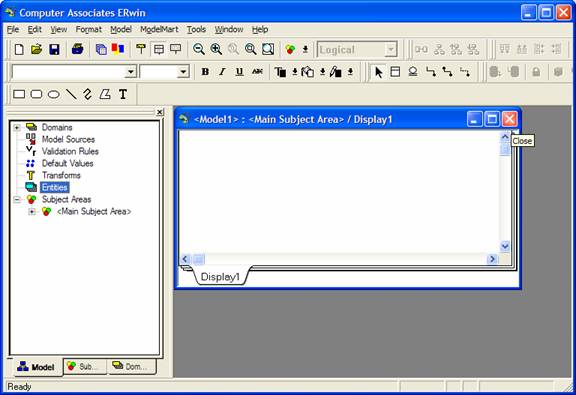This screenshot has height=395, width=576.
Task: Open the font name dropdown
Action: point(130,72)
